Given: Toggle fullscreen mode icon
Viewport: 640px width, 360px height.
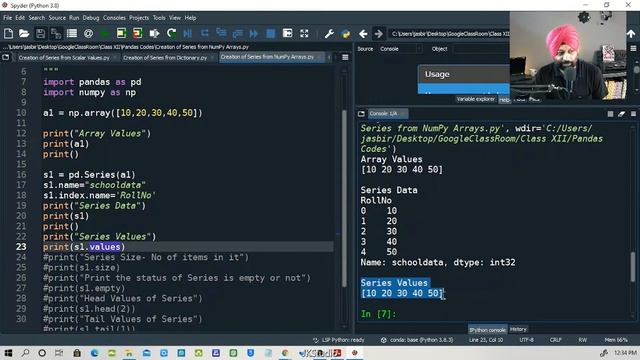Looking at the screenshot, I should click(304, 33).
